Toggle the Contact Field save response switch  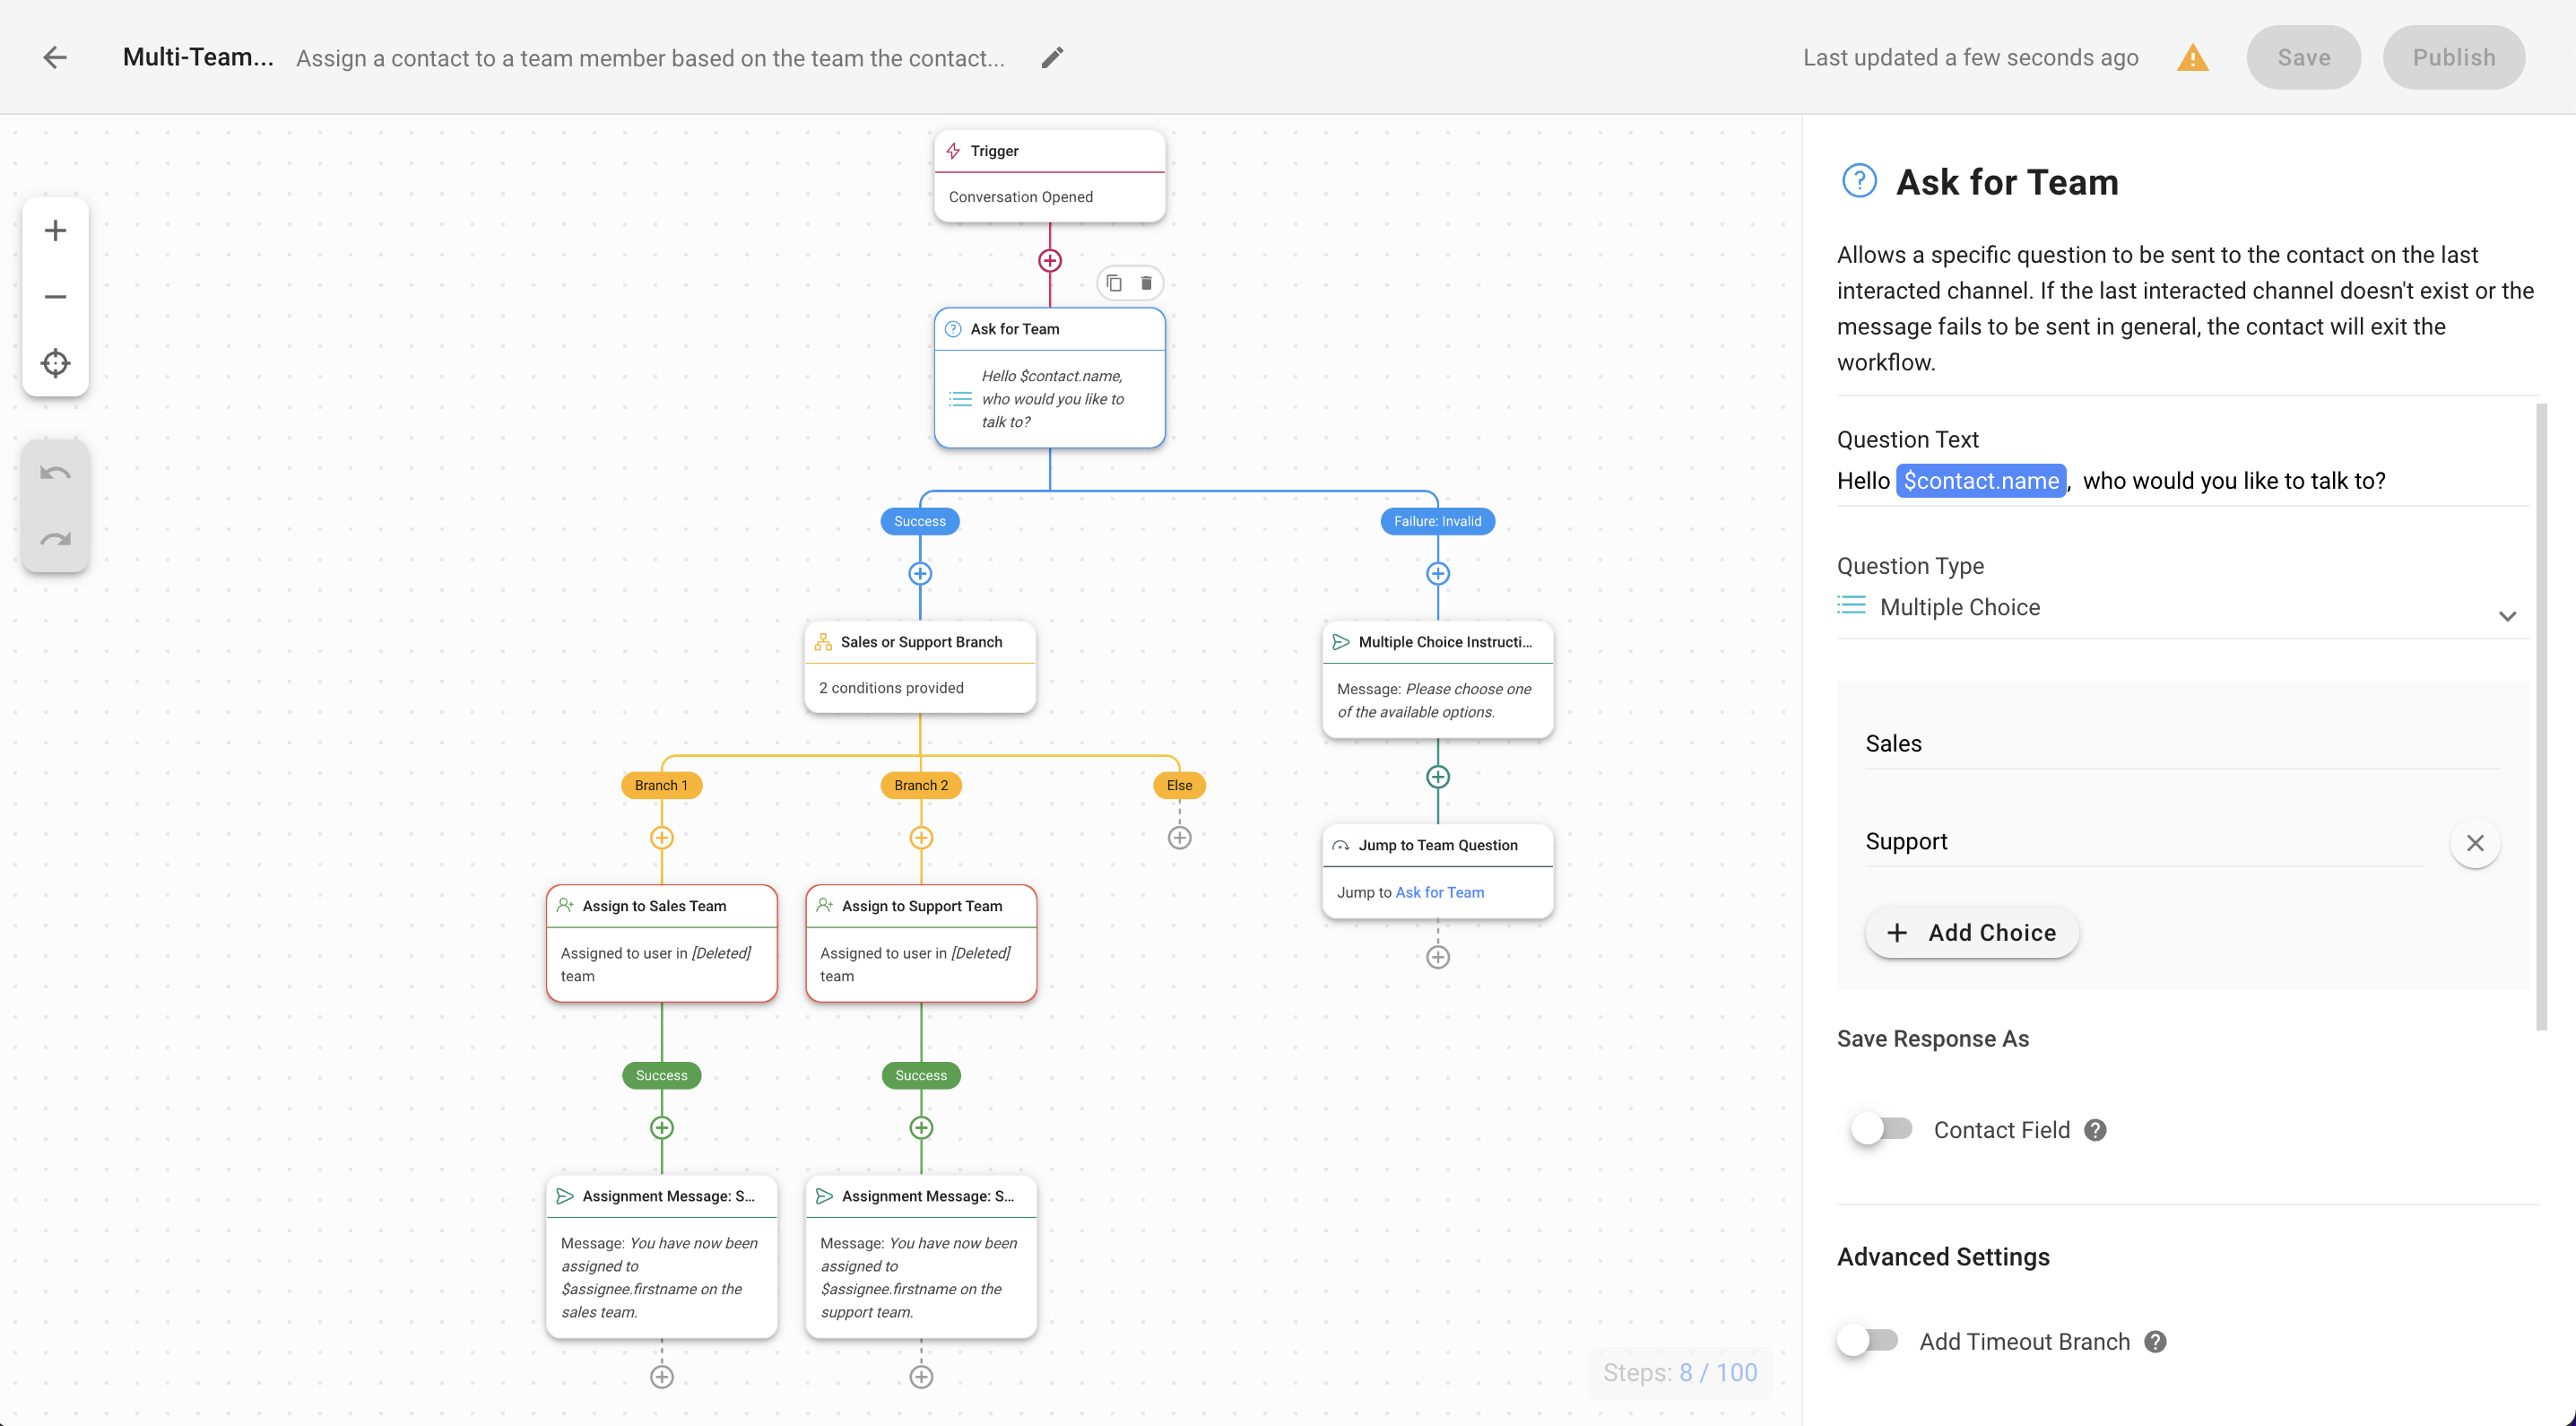[1881, 1129]
